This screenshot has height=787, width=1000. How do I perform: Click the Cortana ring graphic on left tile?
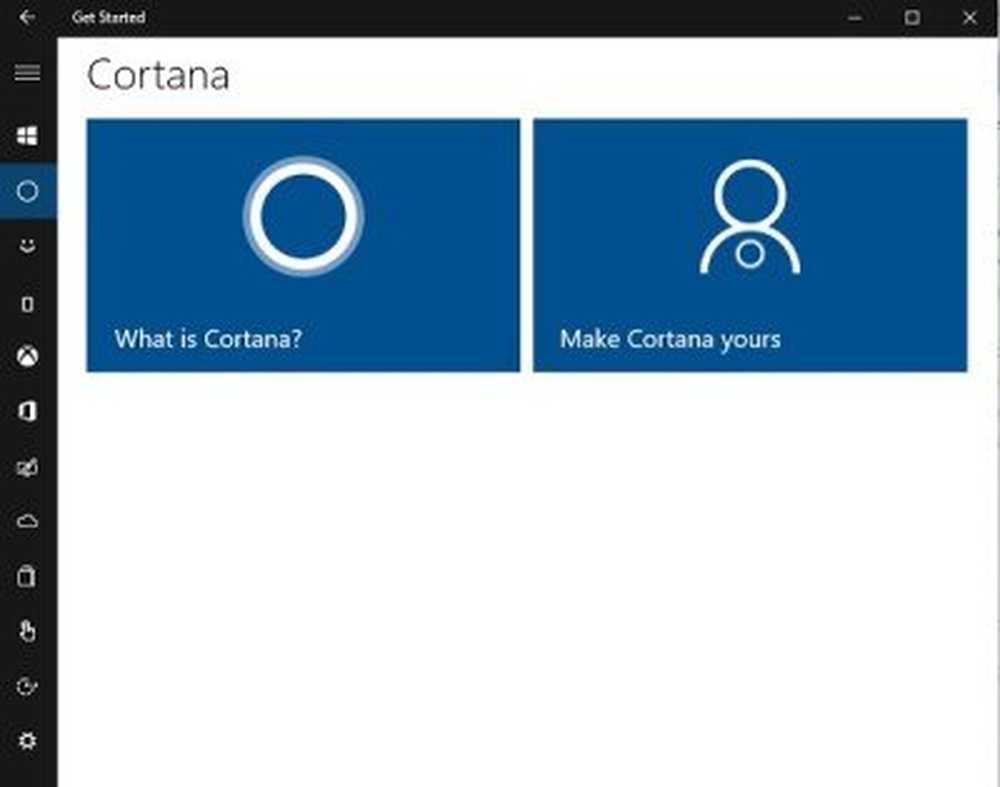pyautogui.click(x=302, y=218)
